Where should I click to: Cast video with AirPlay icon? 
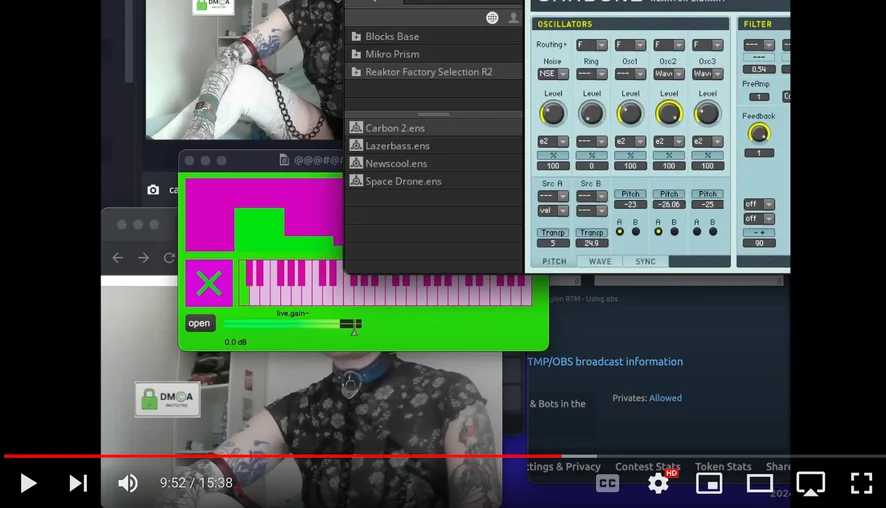click(811, 483)
